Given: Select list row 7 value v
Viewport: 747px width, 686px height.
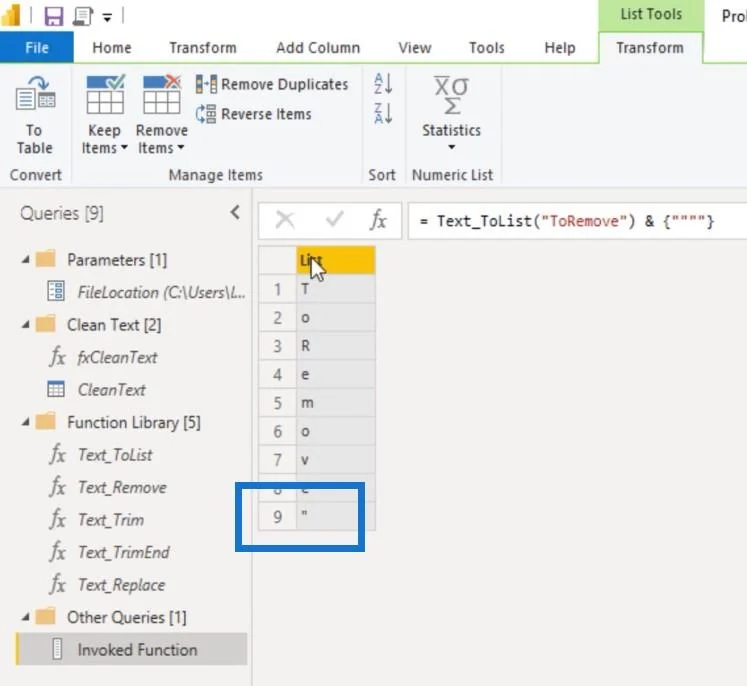Looking at the screenshot, I should click(336, 460).
